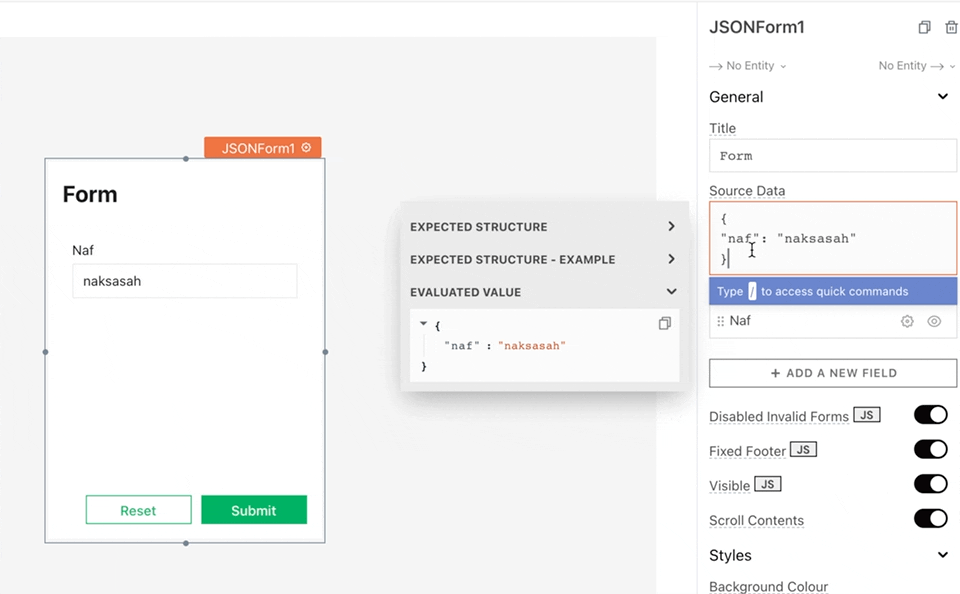Open the incoming No Entity dropdown
960x594 pixels.
tap(748, 66)
